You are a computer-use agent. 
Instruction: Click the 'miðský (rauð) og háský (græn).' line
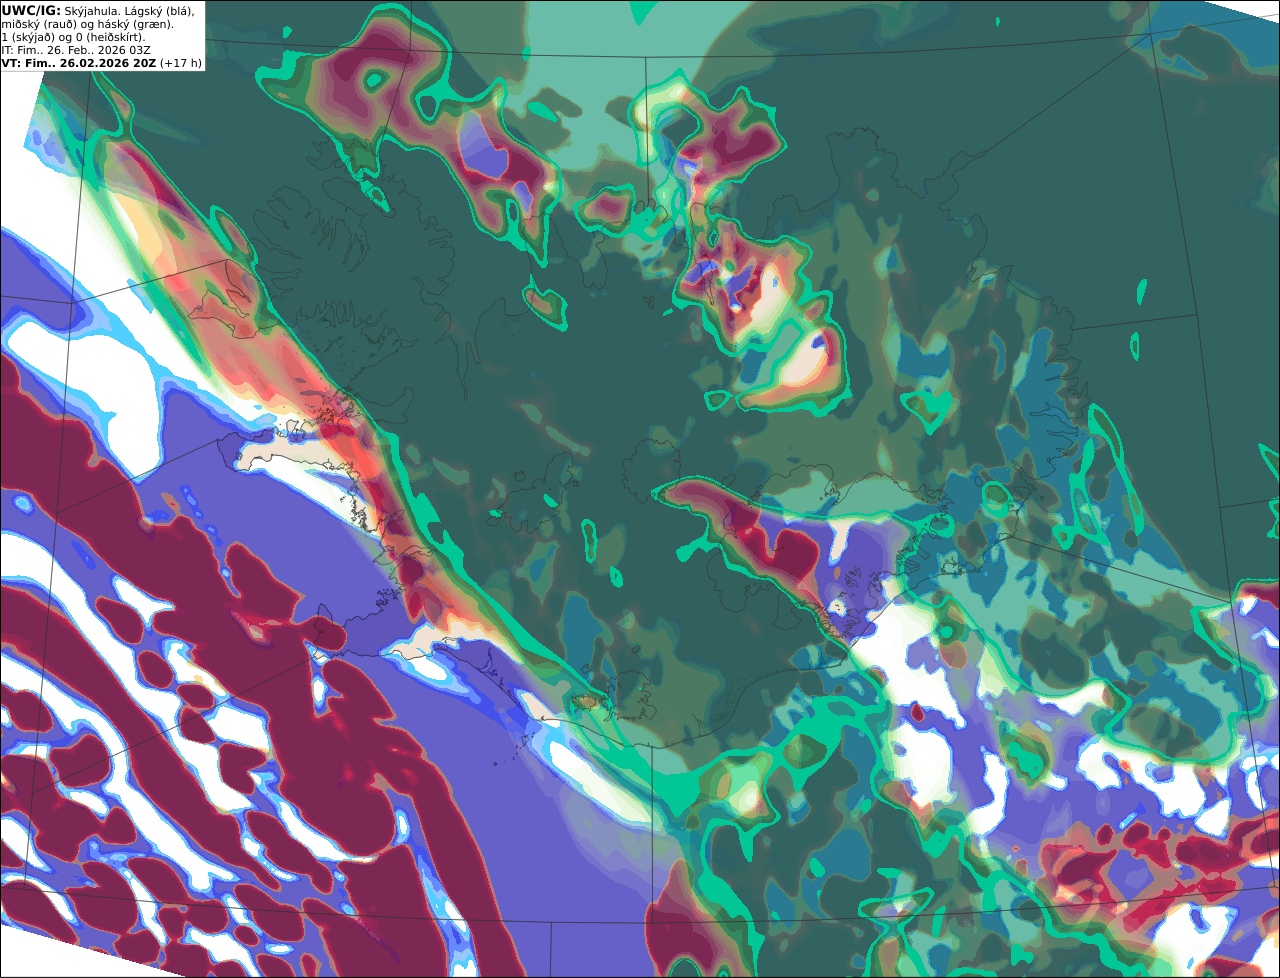(x=88, y=23)
